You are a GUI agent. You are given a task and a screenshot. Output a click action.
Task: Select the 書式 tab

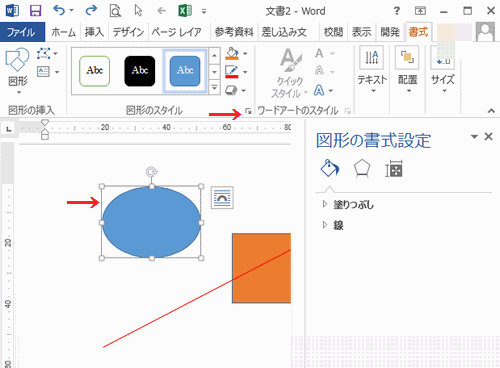(418, 32)
